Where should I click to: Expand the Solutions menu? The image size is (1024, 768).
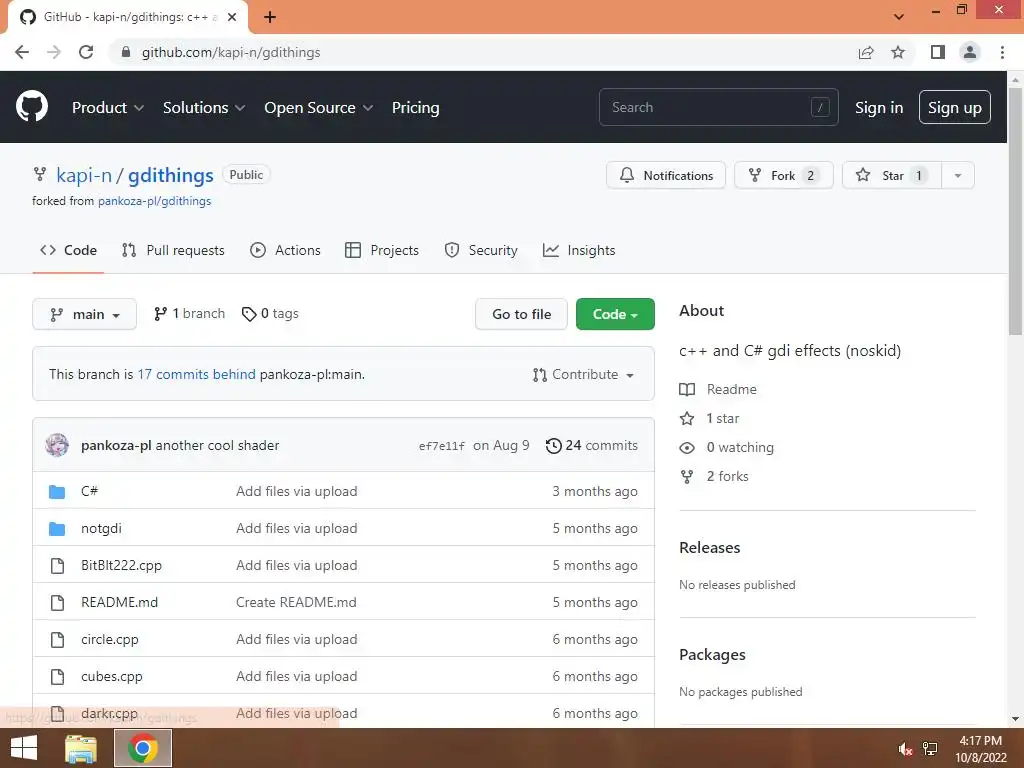pyautogui.click(x=204, y=107)
